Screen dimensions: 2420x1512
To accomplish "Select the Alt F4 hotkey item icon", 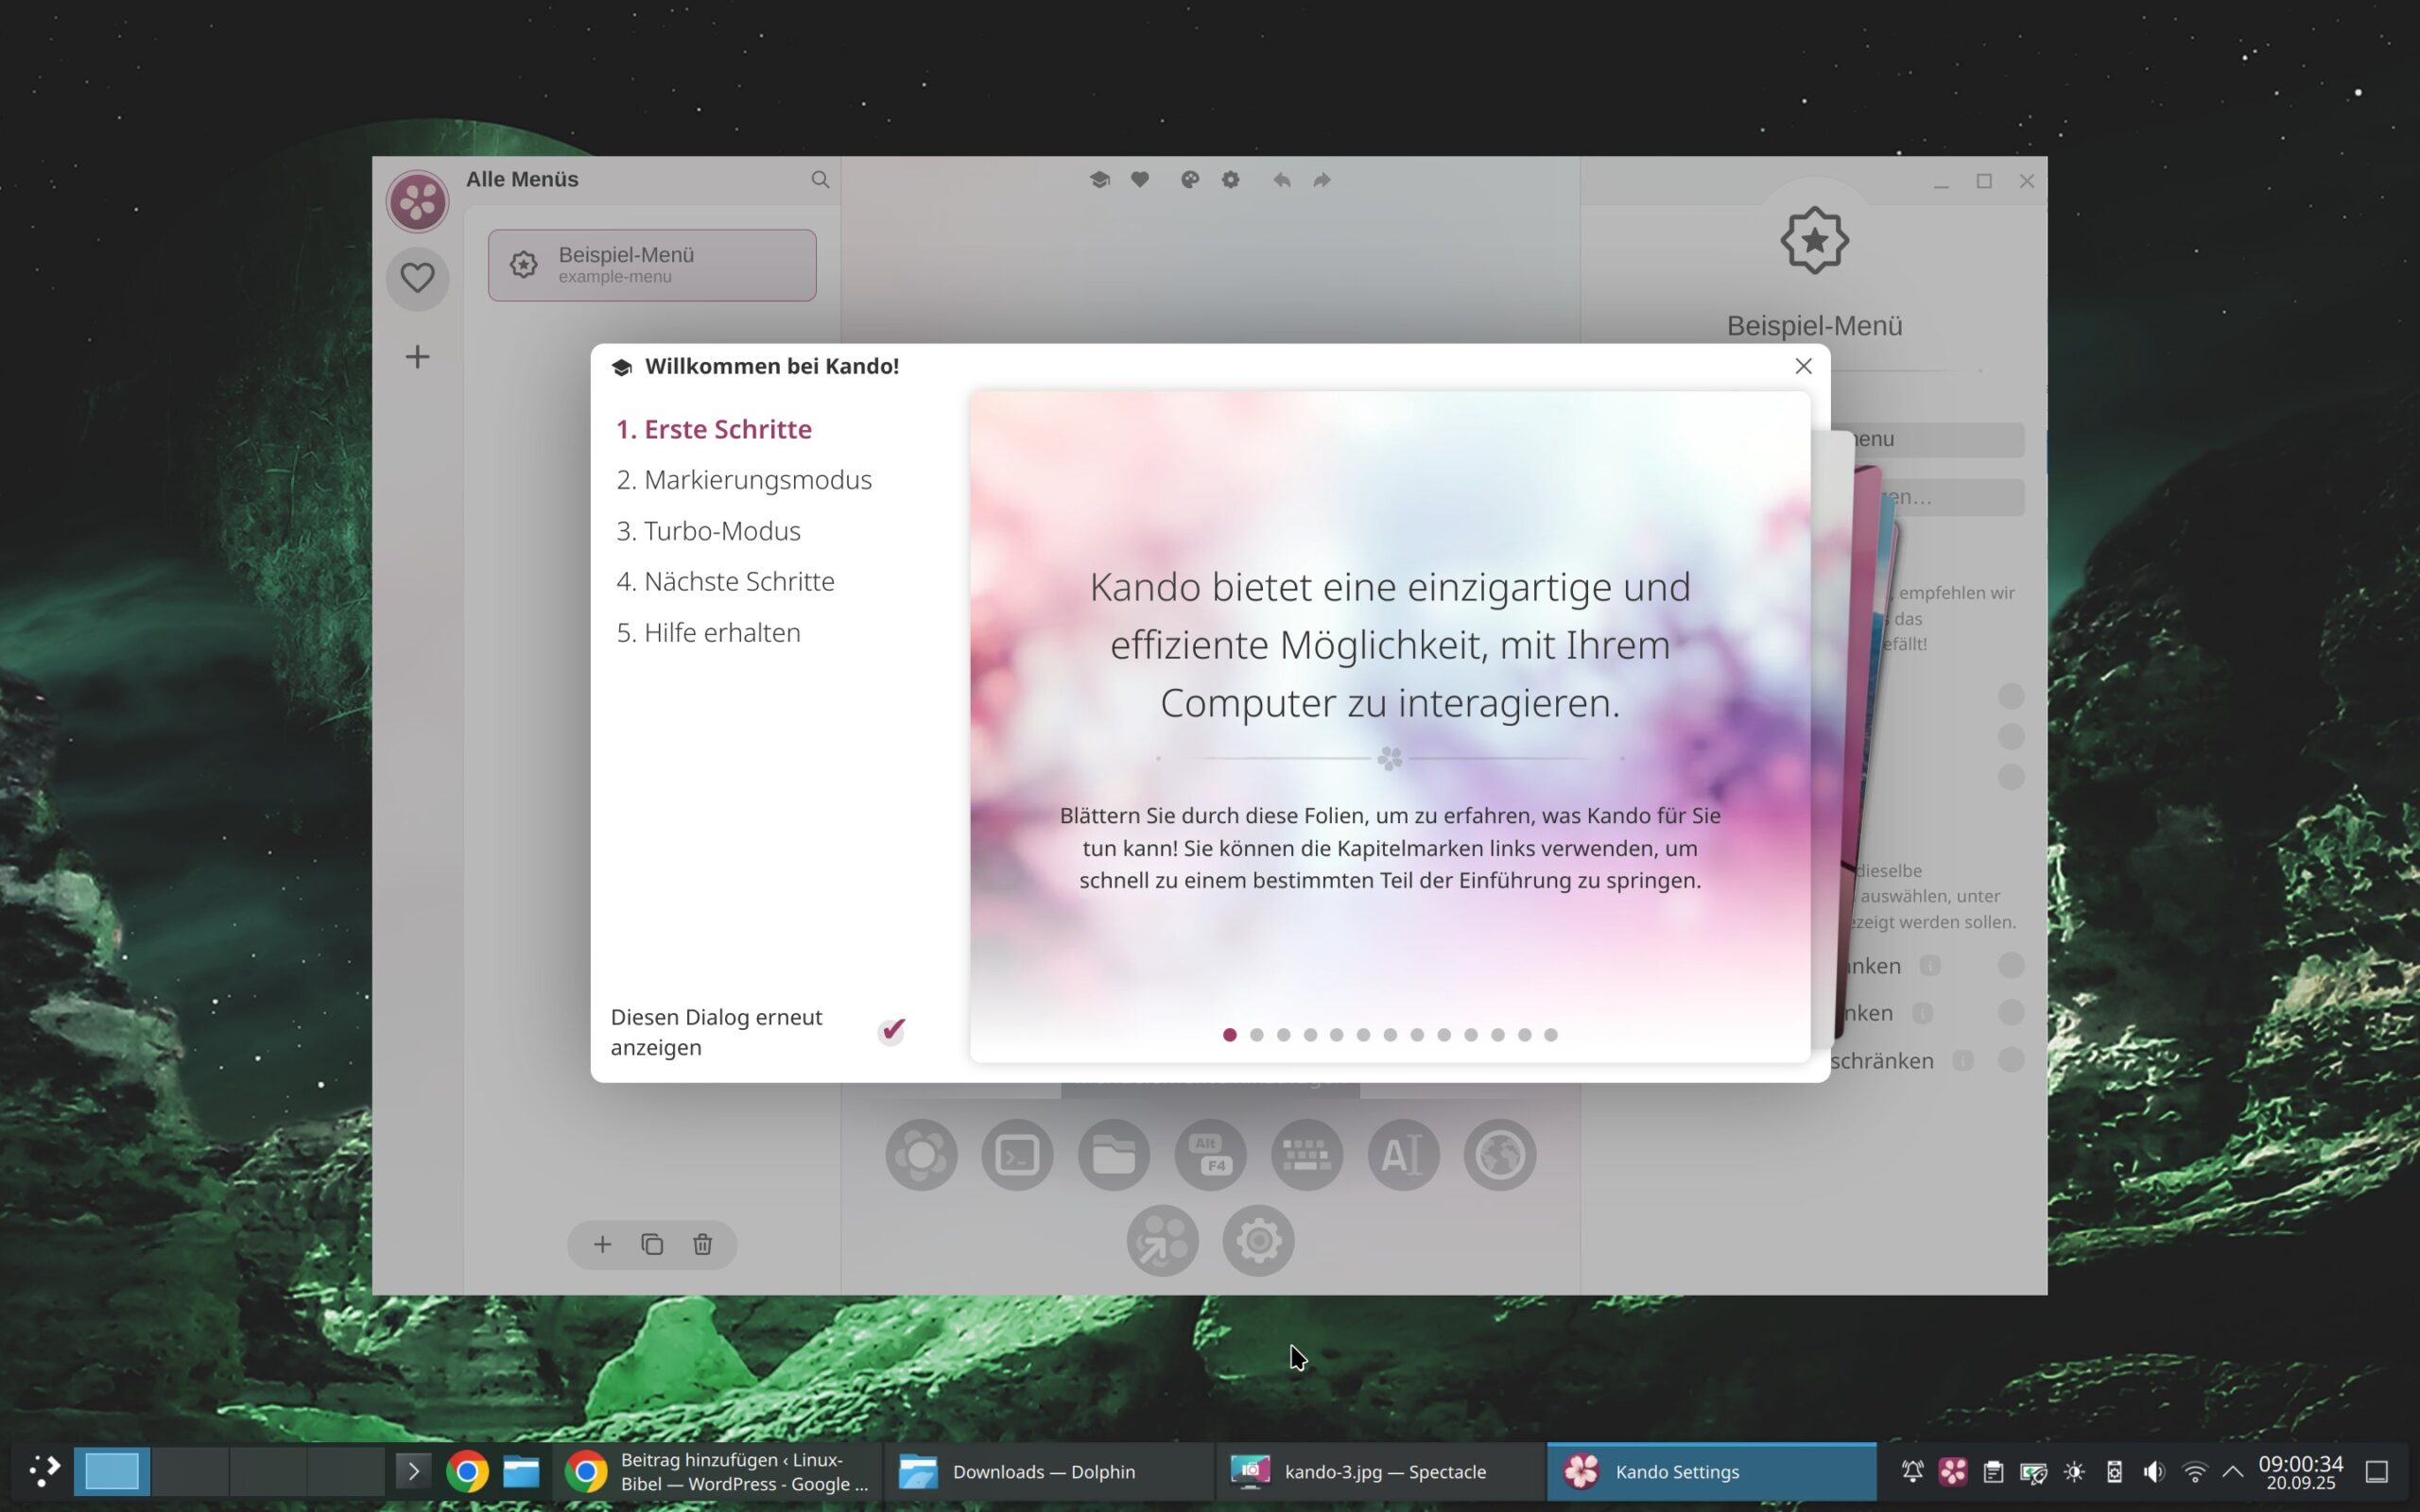I will click(x=1210, y=1155).
